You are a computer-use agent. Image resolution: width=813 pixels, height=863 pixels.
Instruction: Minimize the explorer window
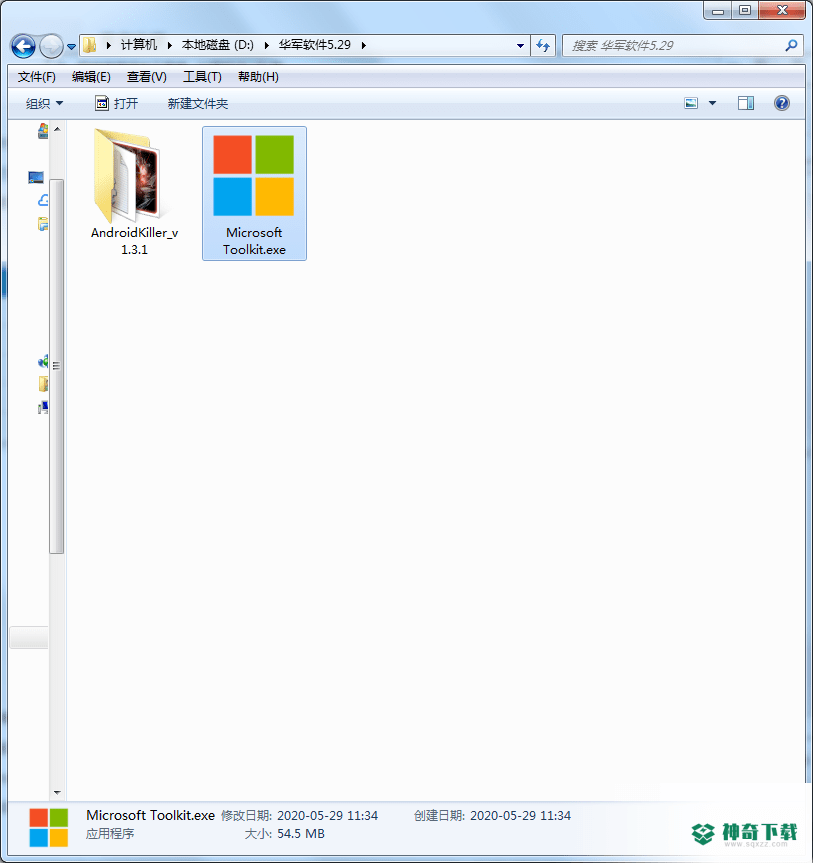[718, 10]
